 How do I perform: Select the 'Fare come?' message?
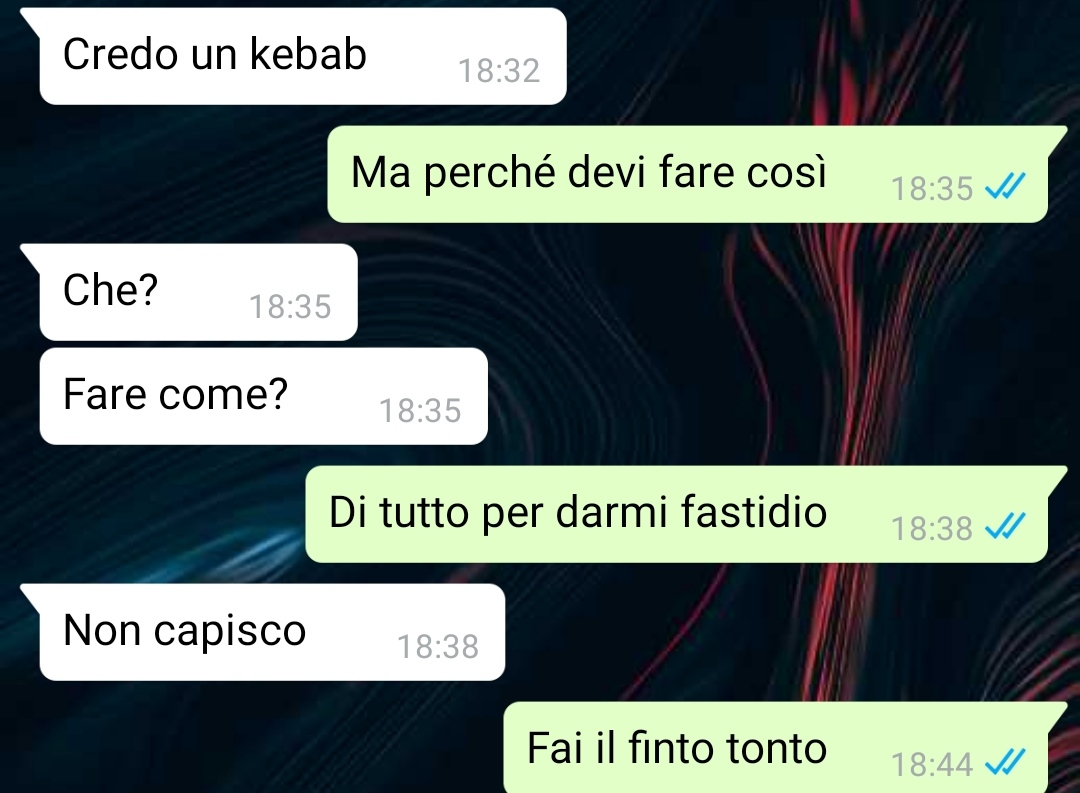(x=264, y=396)
